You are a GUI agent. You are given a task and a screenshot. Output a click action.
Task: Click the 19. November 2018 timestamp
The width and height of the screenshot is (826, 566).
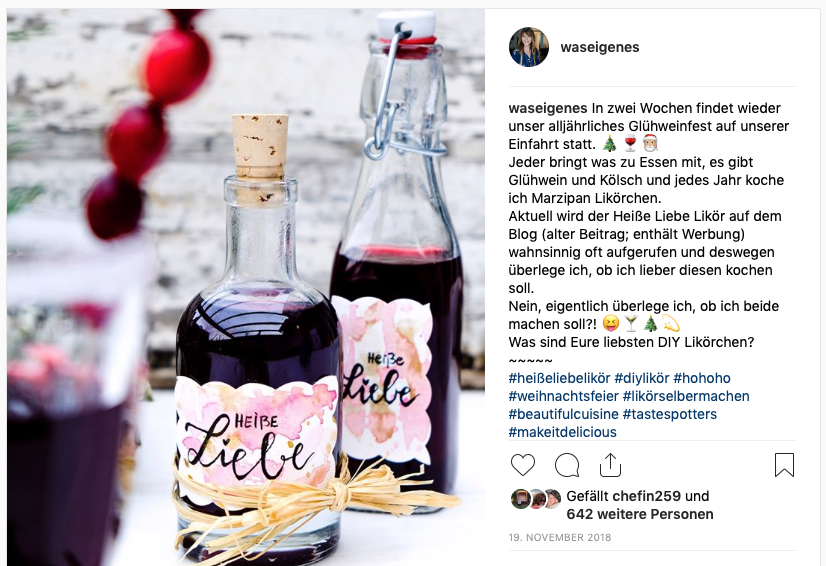click(560, 538)
